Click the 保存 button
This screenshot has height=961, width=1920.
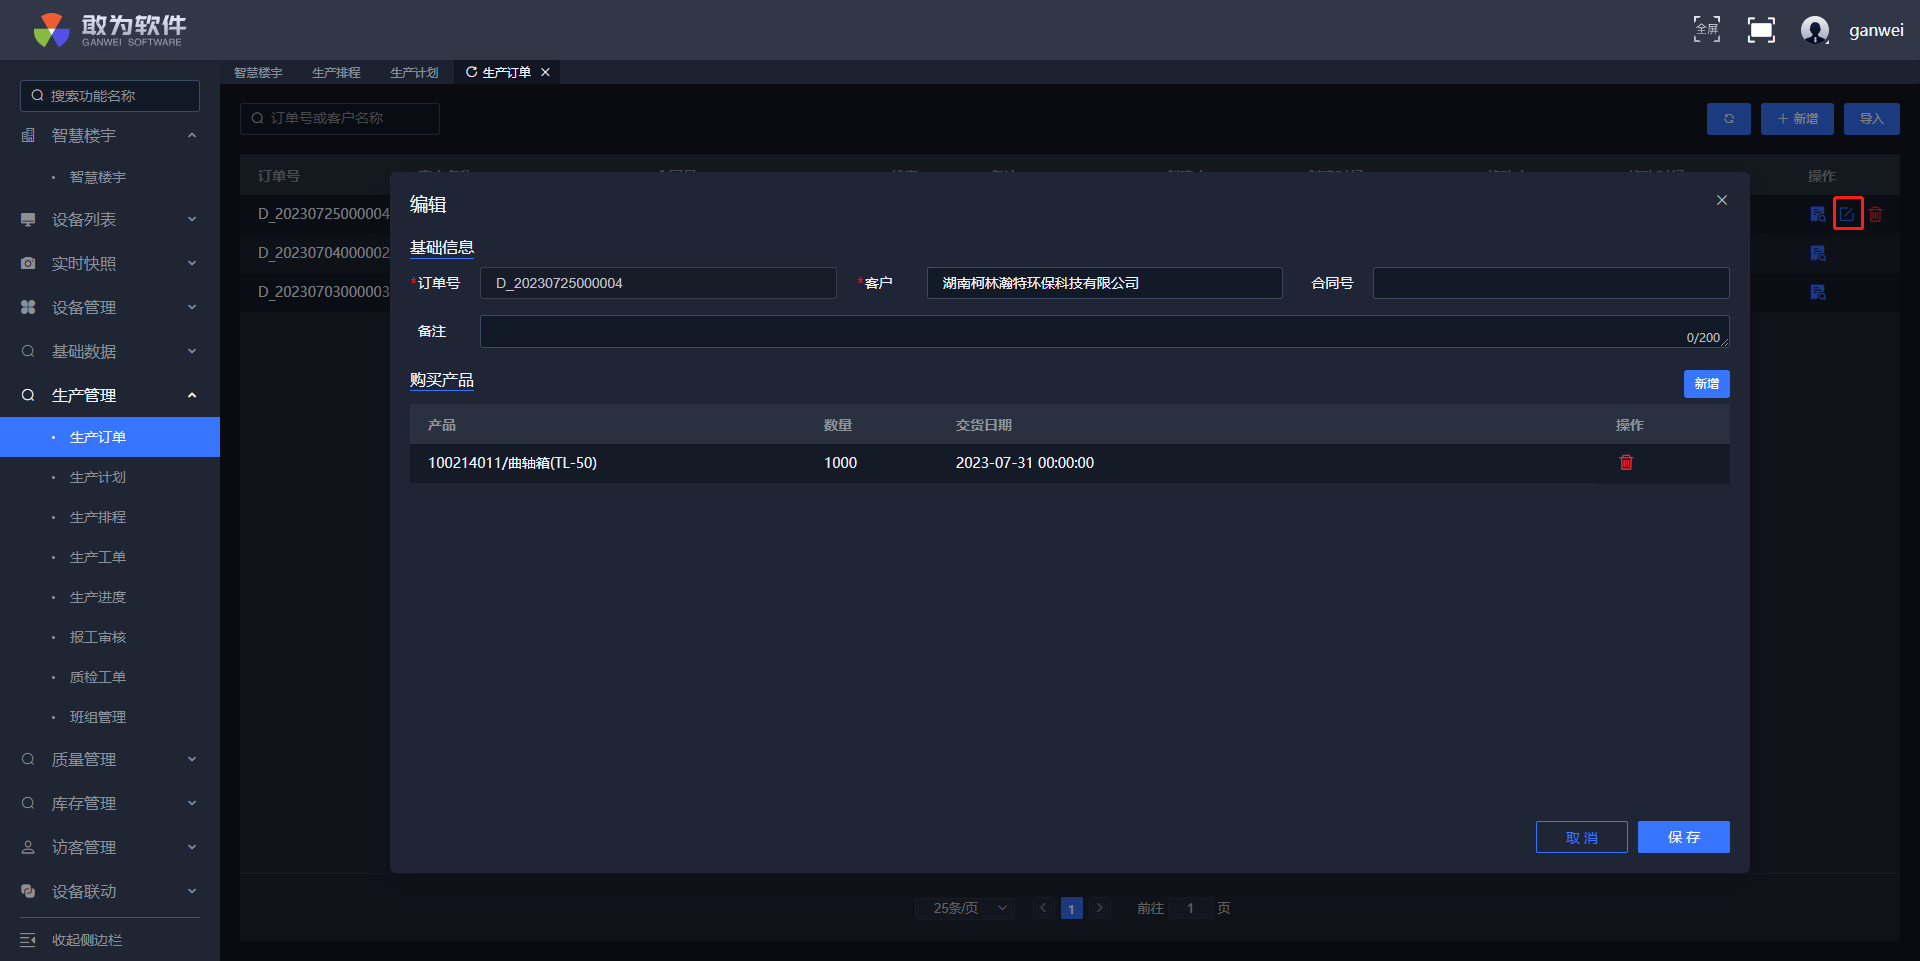pyautogui.click(x=1683, y=837)
